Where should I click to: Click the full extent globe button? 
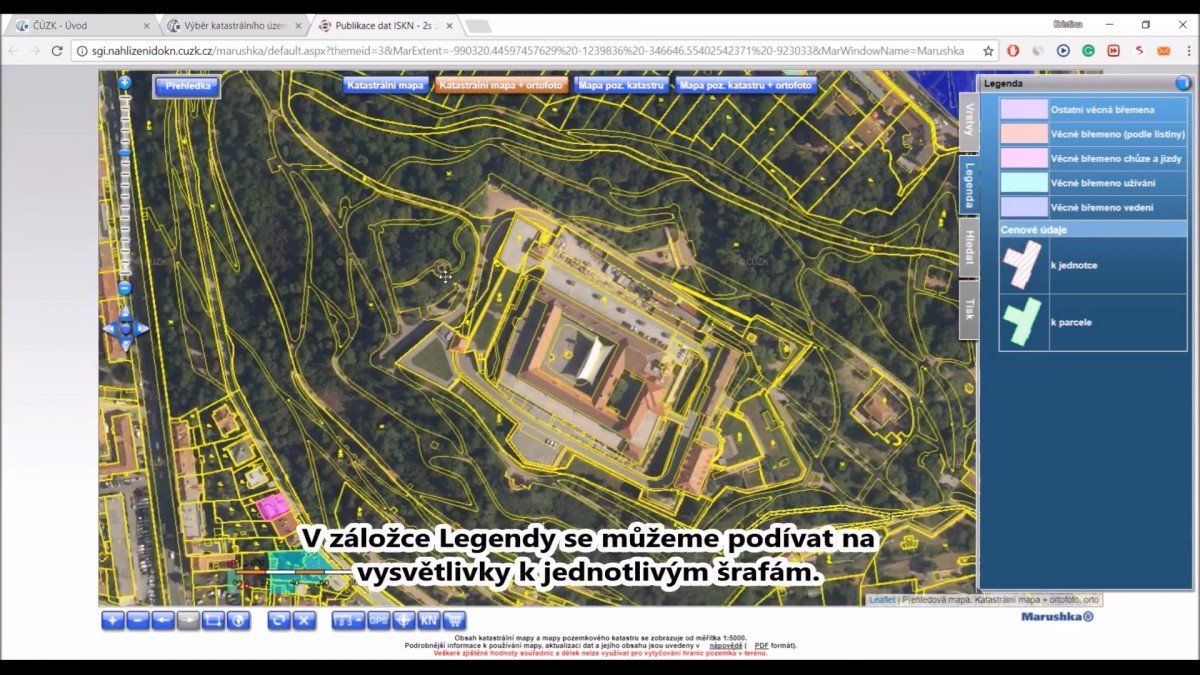coord(238,620)
